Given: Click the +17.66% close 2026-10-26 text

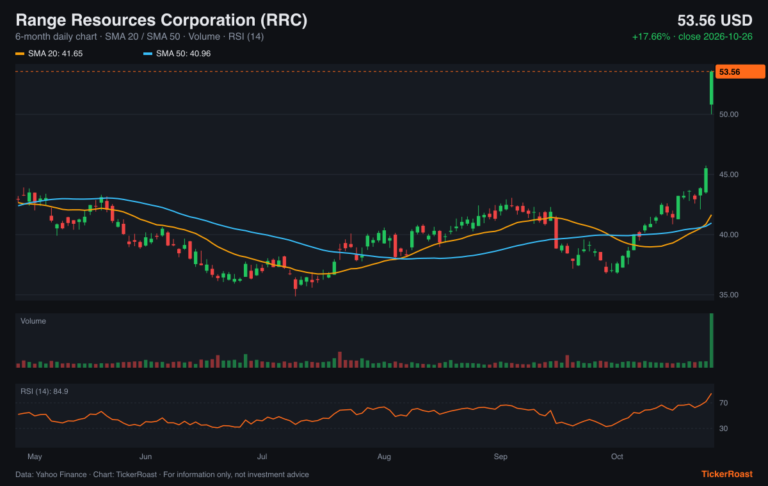Looking at the screenshot, I should pos(692,37).
